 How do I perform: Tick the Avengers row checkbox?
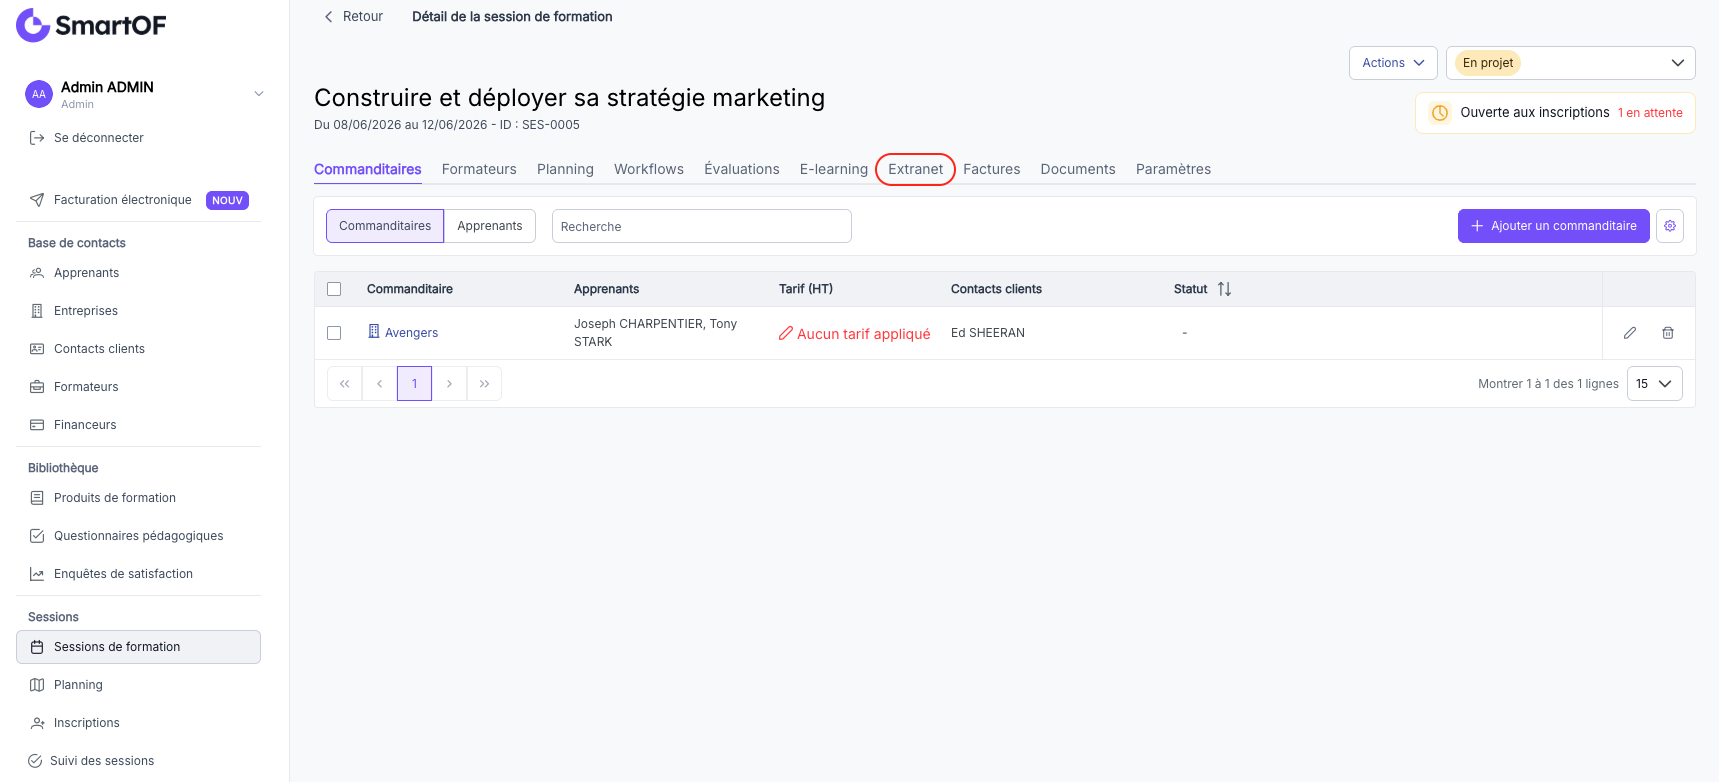(x=334, y=333)
